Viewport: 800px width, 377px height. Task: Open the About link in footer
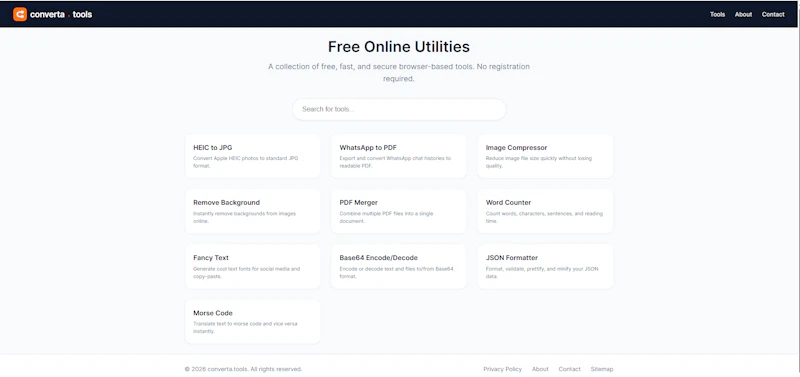point(540,369)
